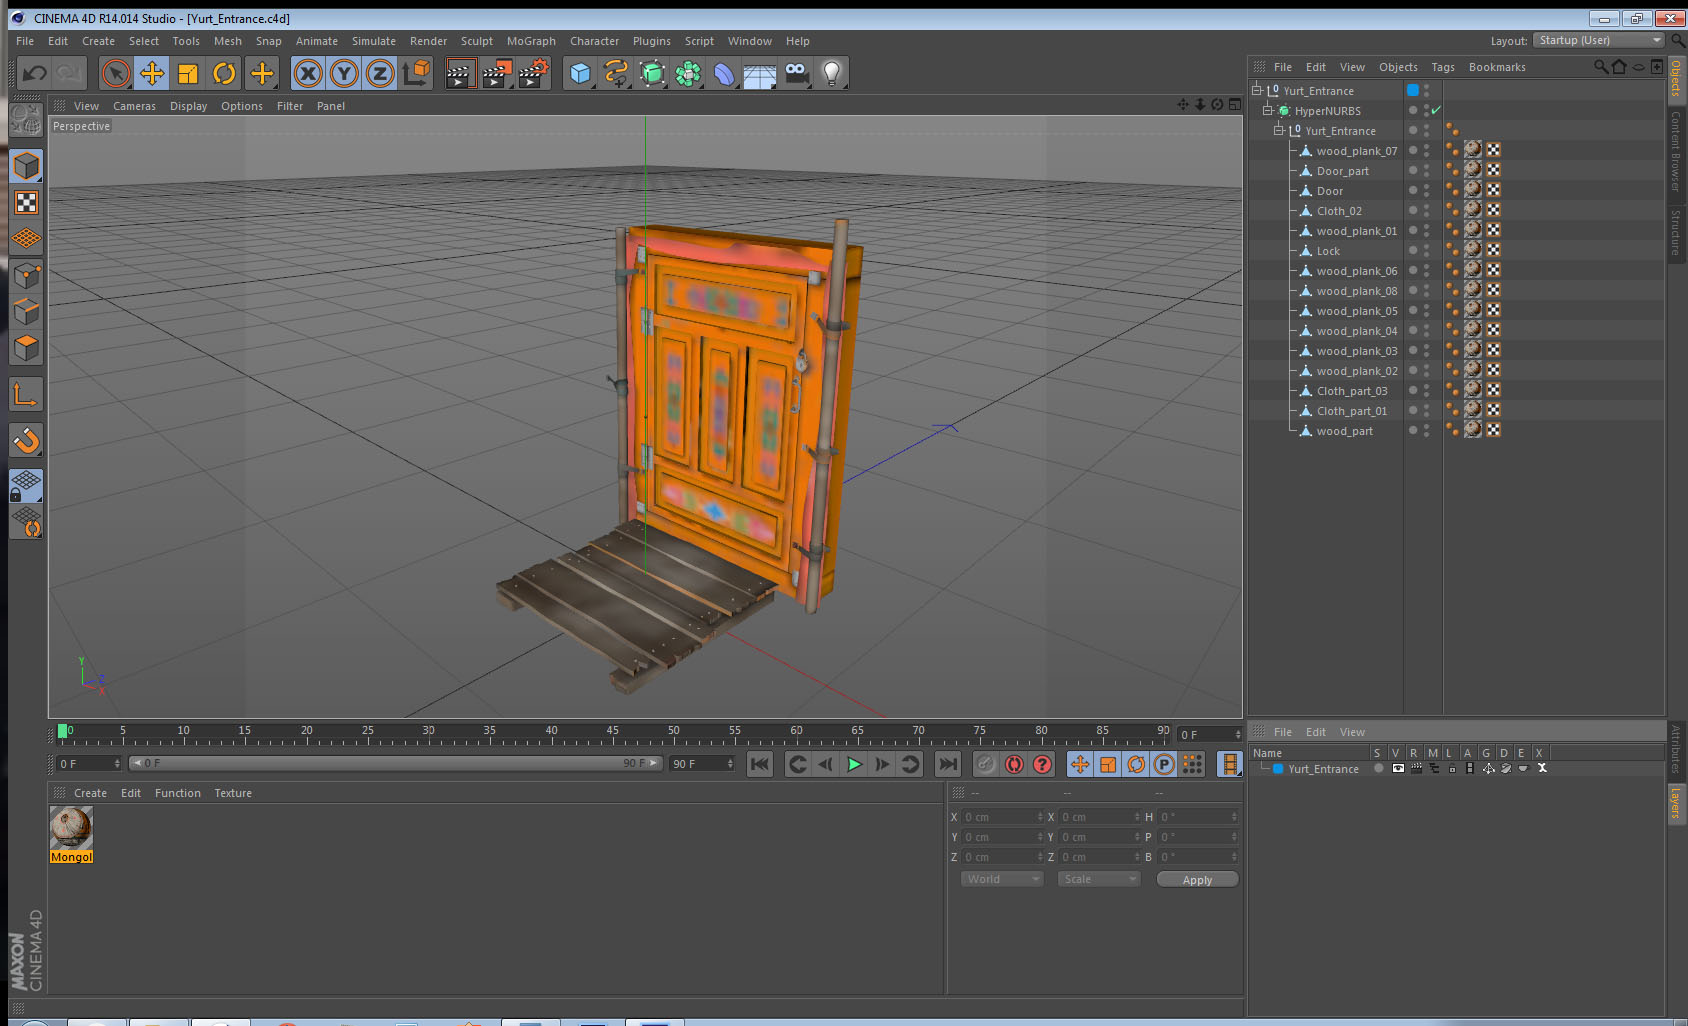Click the Make Editable icon
Screen dimensions: 1688x1026
[x=26, y=120]
